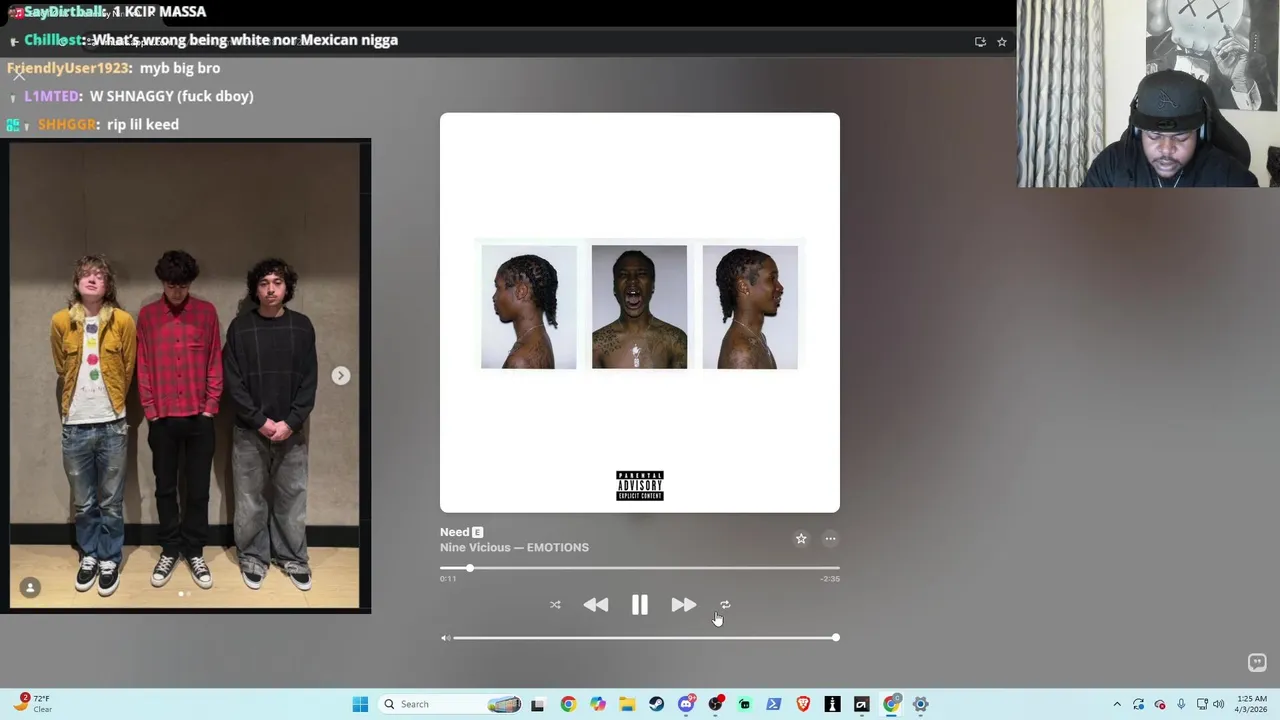This screenshot has width=1280, height=720.
Task: Open OBS Studio from the taskbar
Action: click(715, 704)
